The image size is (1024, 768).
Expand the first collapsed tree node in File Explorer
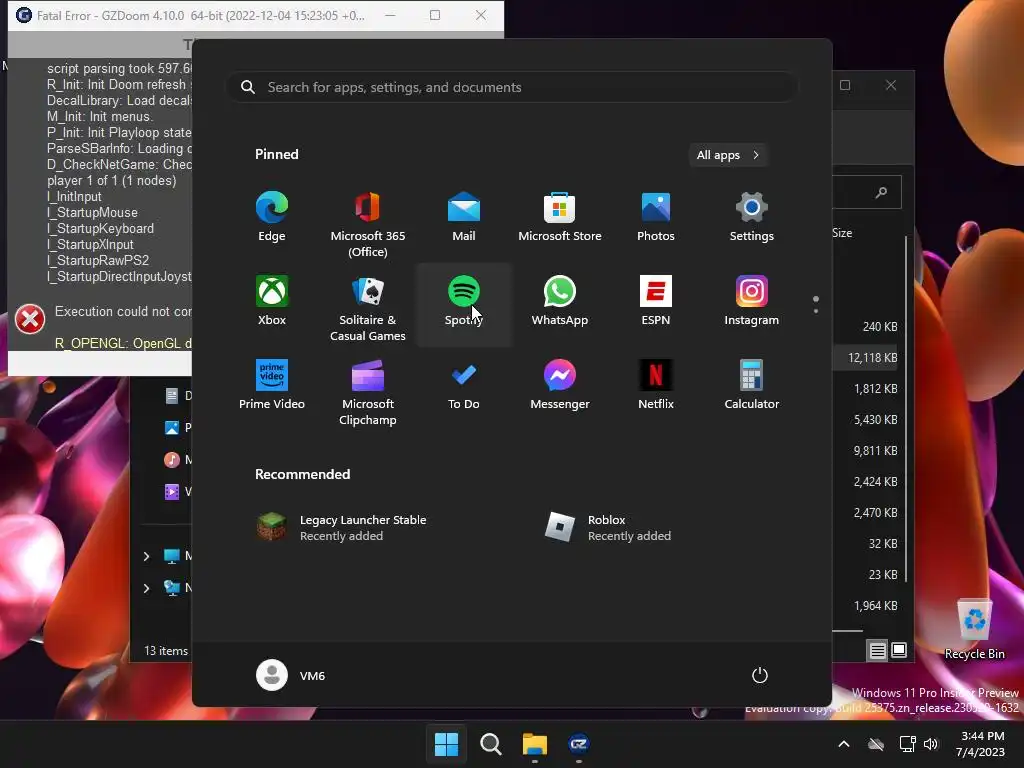(x=146, y=556)
